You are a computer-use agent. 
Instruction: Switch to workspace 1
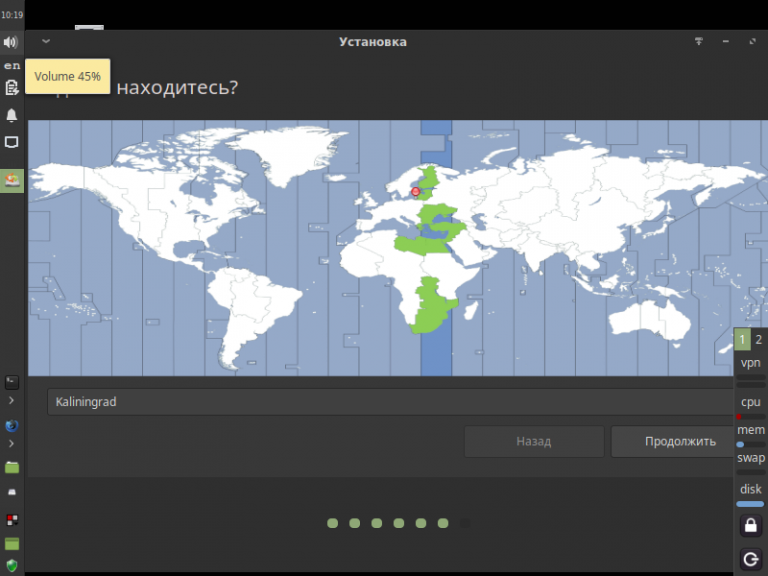coord(743,339)
